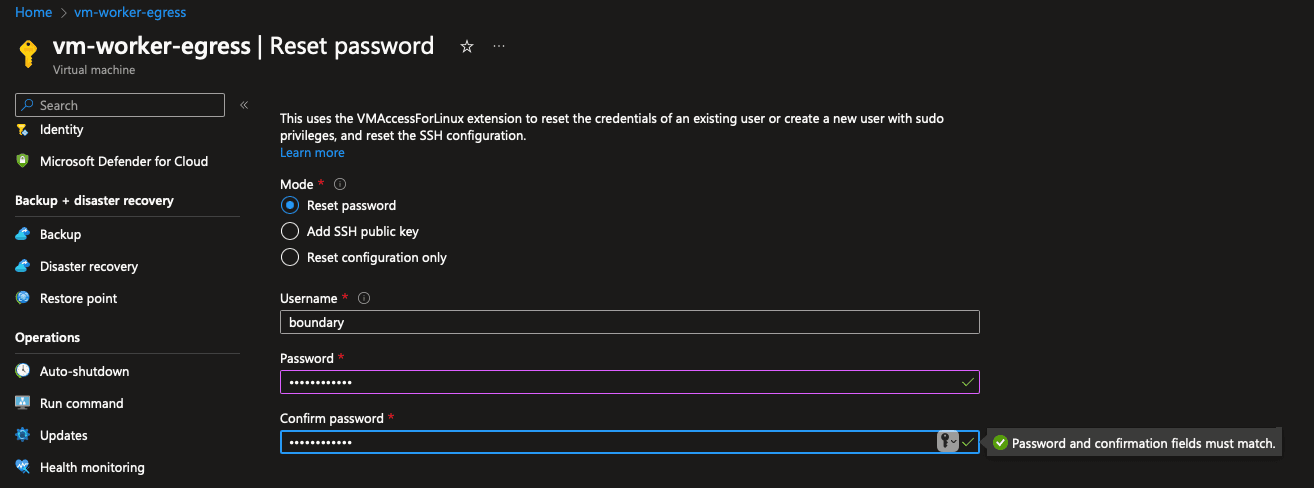Click the Identity sidebar icon

[x=22, y=130]
